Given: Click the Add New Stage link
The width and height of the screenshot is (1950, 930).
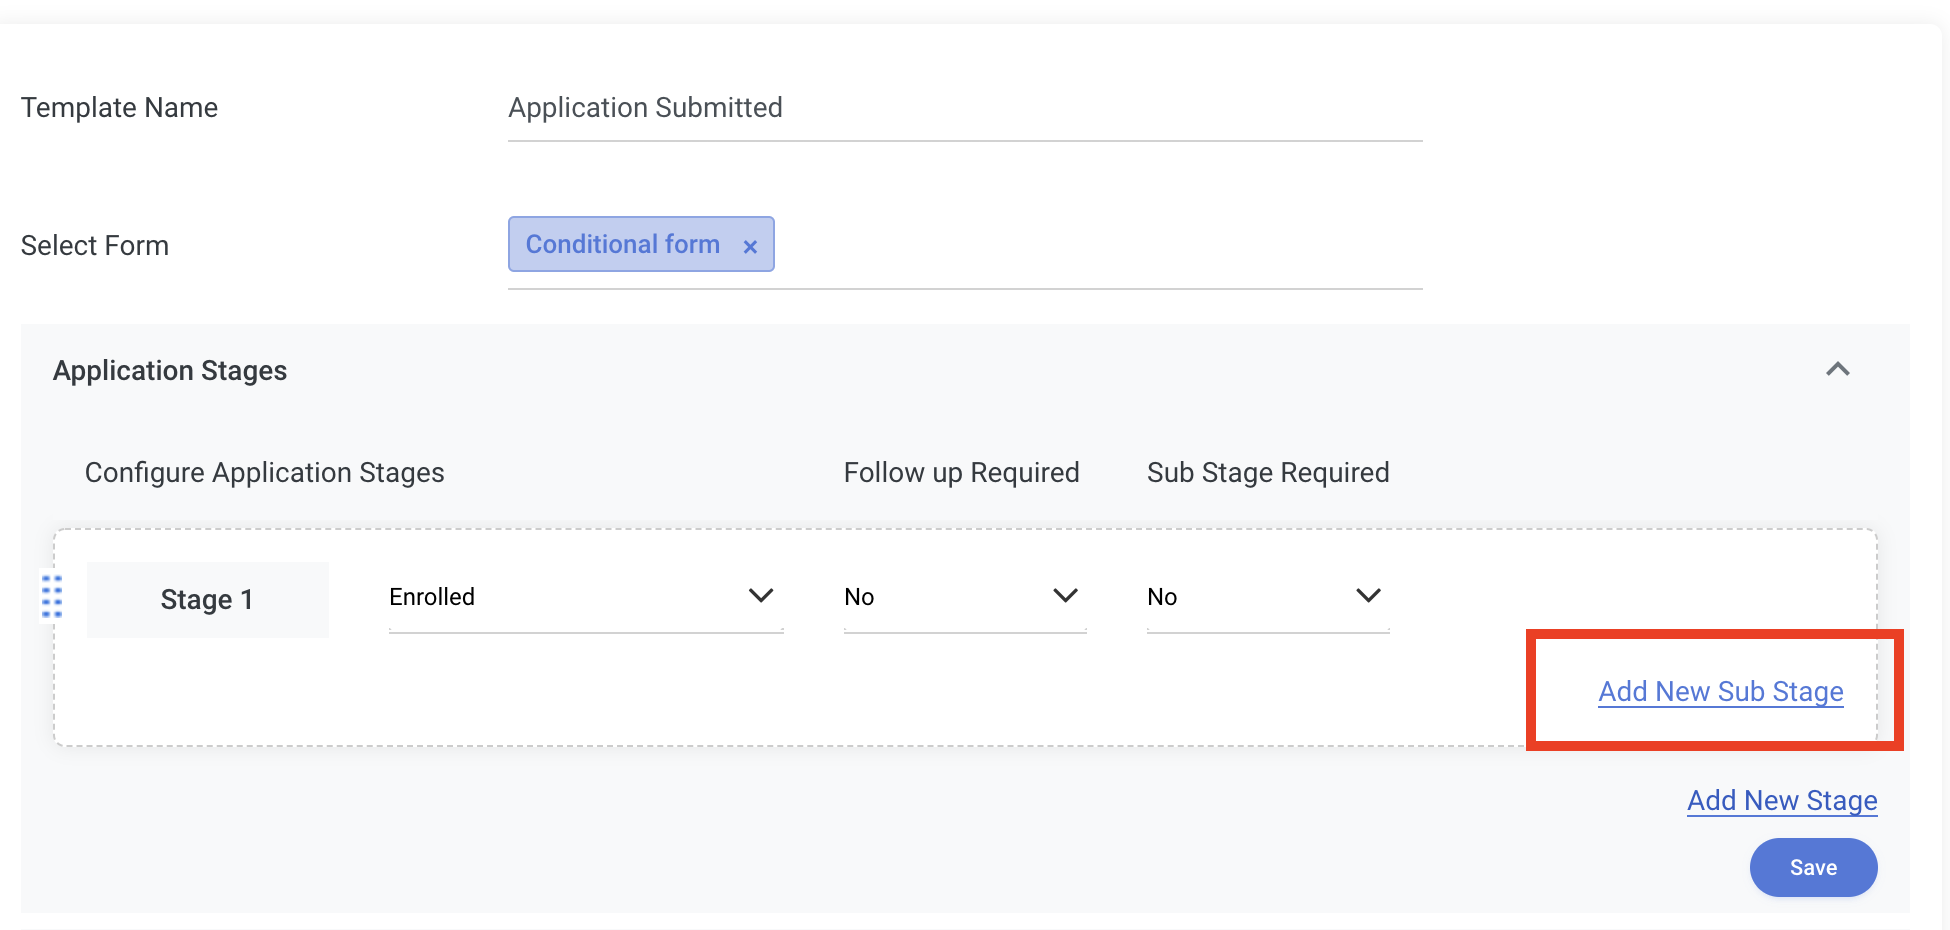Looking at the screenshot, I should (x=1782, y=800).
